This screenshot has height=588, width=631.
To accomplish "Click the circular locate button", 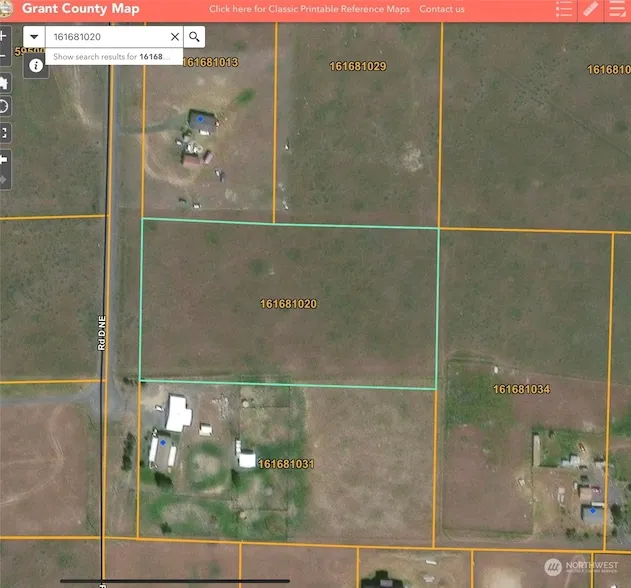I will (x=3, y=107).
